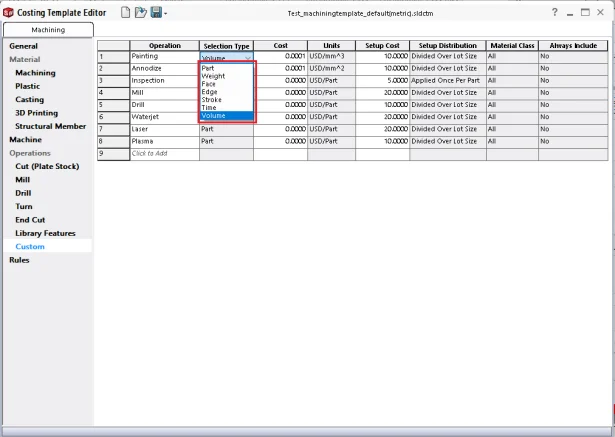Select row header number 1

click(113, 56)
